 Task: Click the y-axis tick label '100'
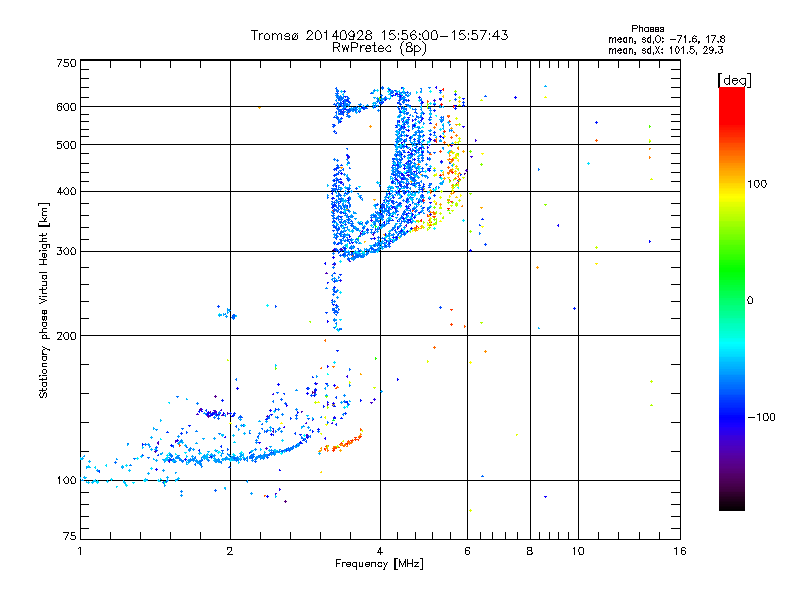coord(66,480)
